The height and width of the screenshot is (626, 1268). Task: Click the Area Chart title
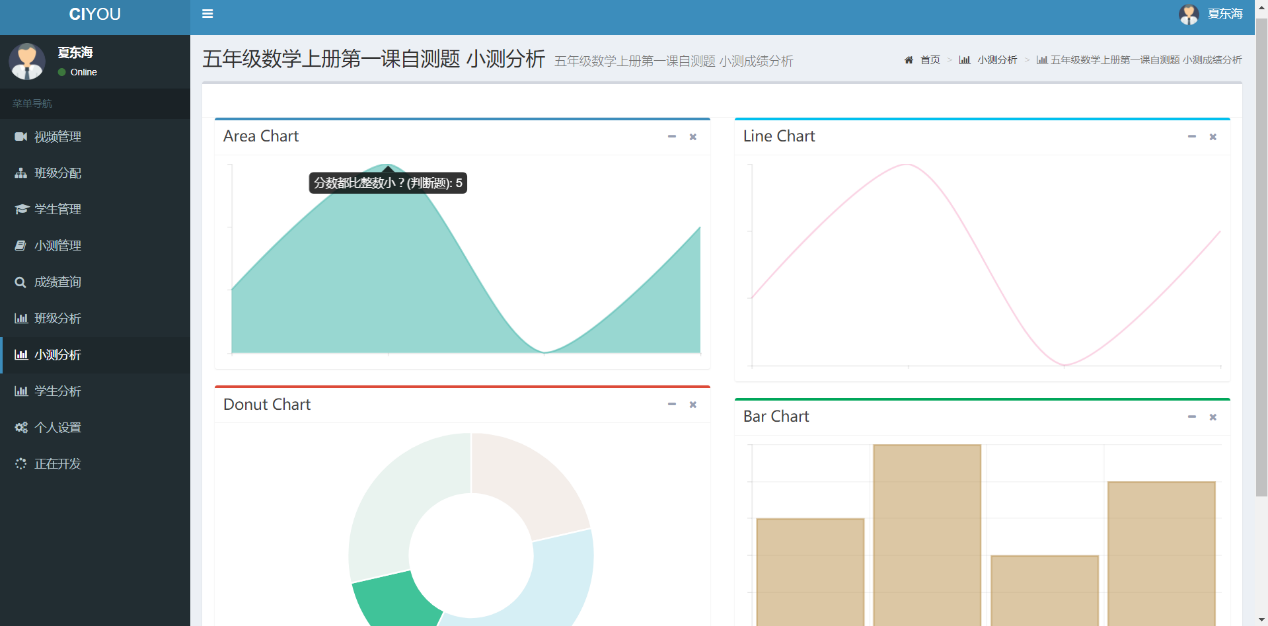(x=261, y=136)
